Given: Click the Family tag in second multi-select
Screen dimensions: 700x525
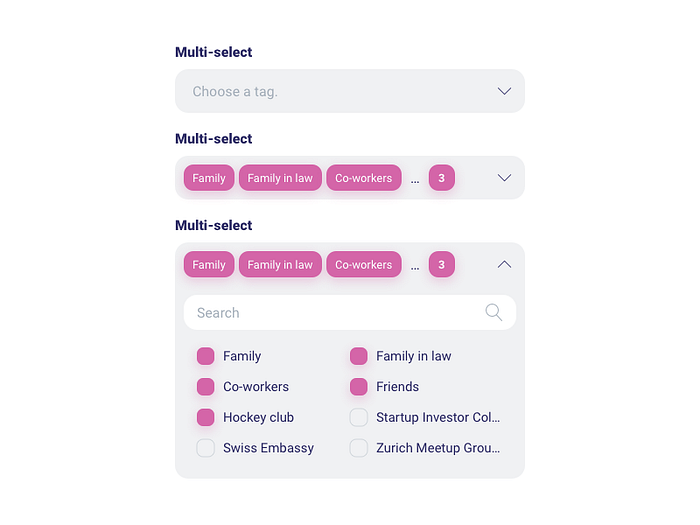Looking at the screenshot, I should 209,178.
